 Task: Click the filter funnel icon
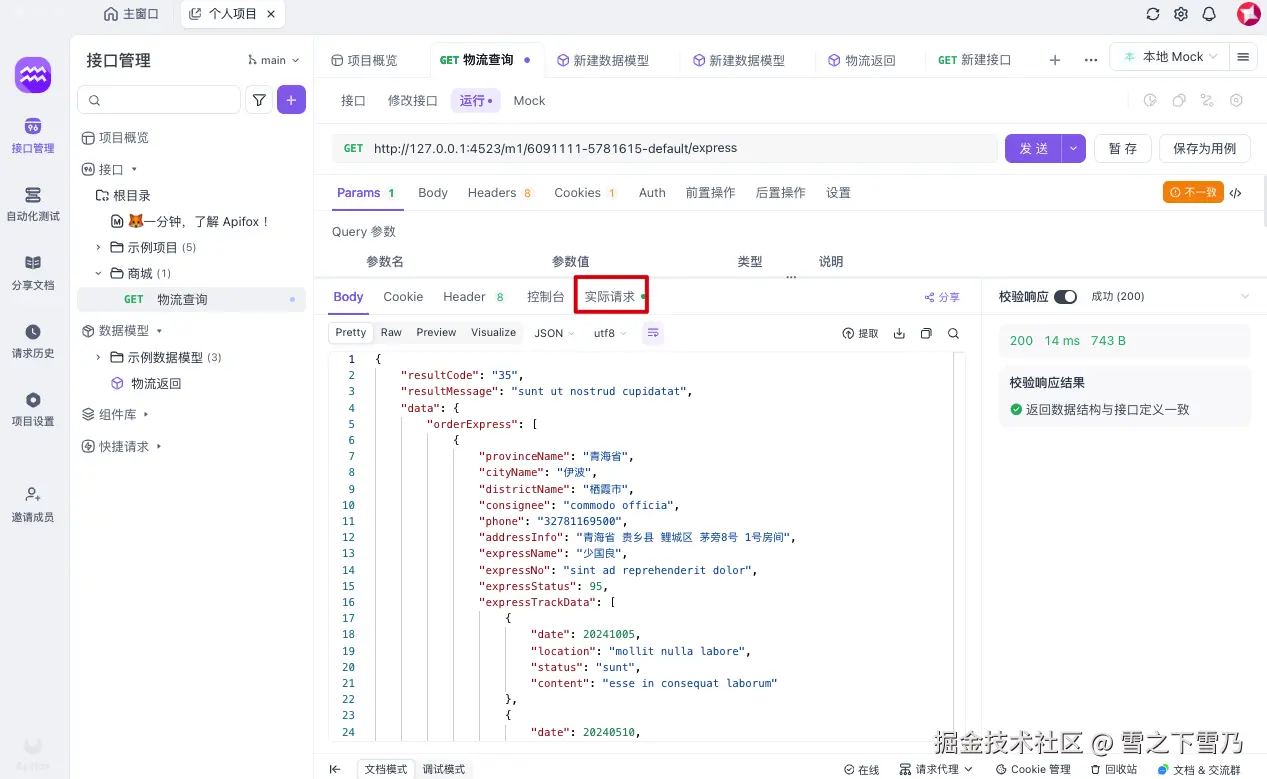click(x=259, y=100)
